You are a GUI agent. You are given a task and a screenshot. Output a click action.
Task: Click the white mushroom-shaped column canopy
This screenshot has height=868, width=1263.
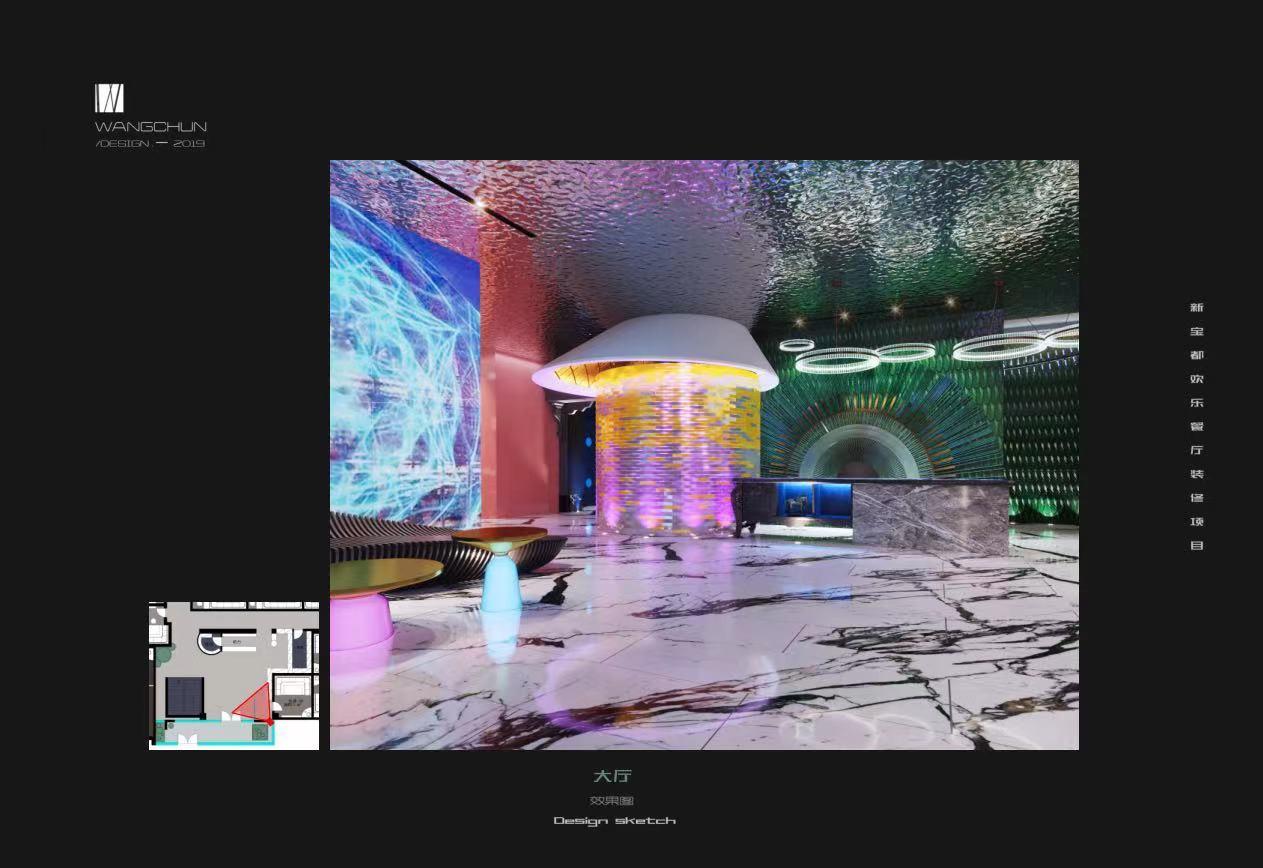[655, 350]
